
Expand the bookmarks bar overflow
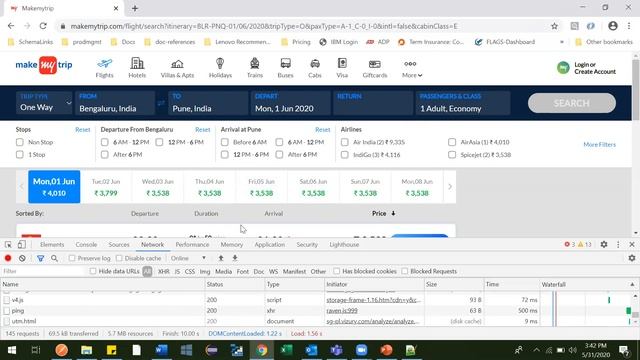[x=562, y=42]
